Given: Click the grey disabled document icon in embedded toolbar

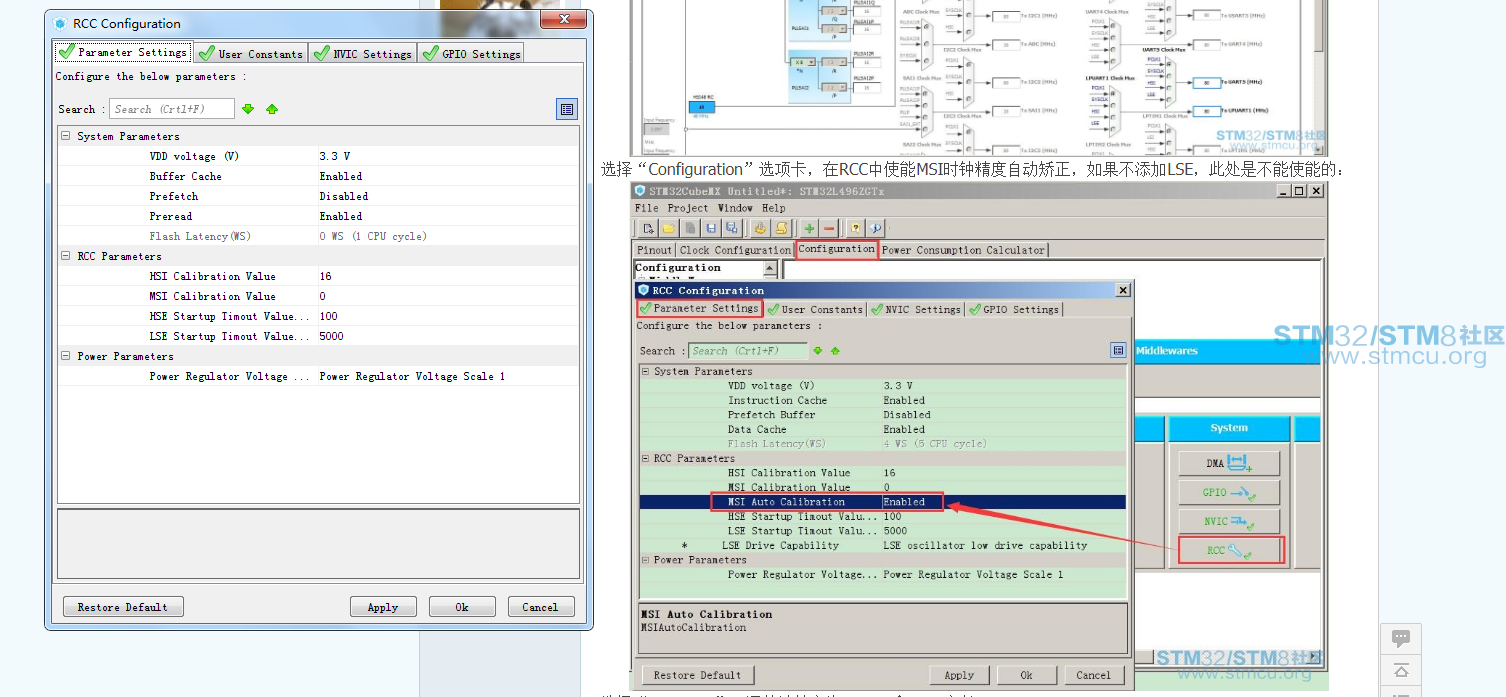Looking at the screenshot, I should pos(690,228).
